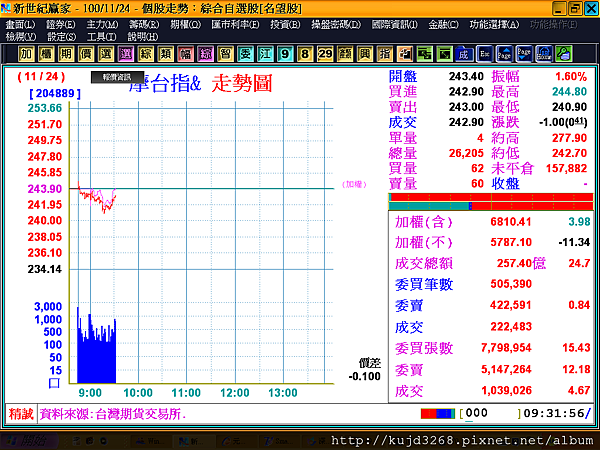Click the 未平倉 value 157,882
This screenshot has height=450, width=600.
click(x=566, y=168)
